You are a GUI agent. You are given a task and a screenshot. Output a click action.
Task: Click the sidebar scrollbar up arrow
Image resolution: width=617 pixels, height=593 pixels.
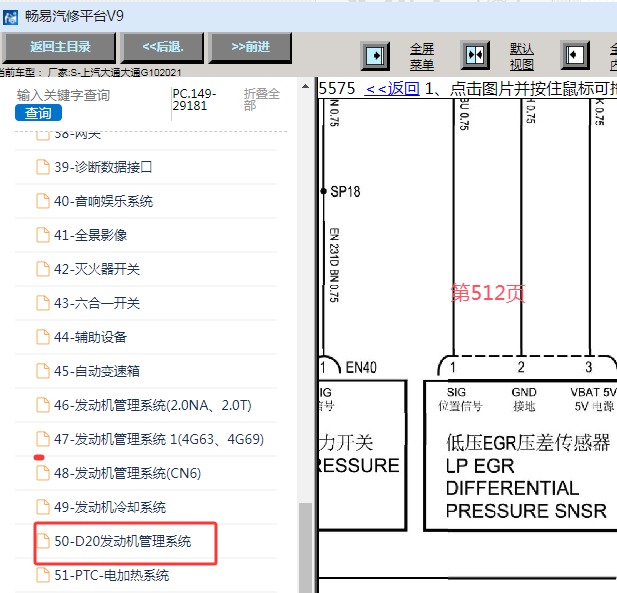click(305, 86)
